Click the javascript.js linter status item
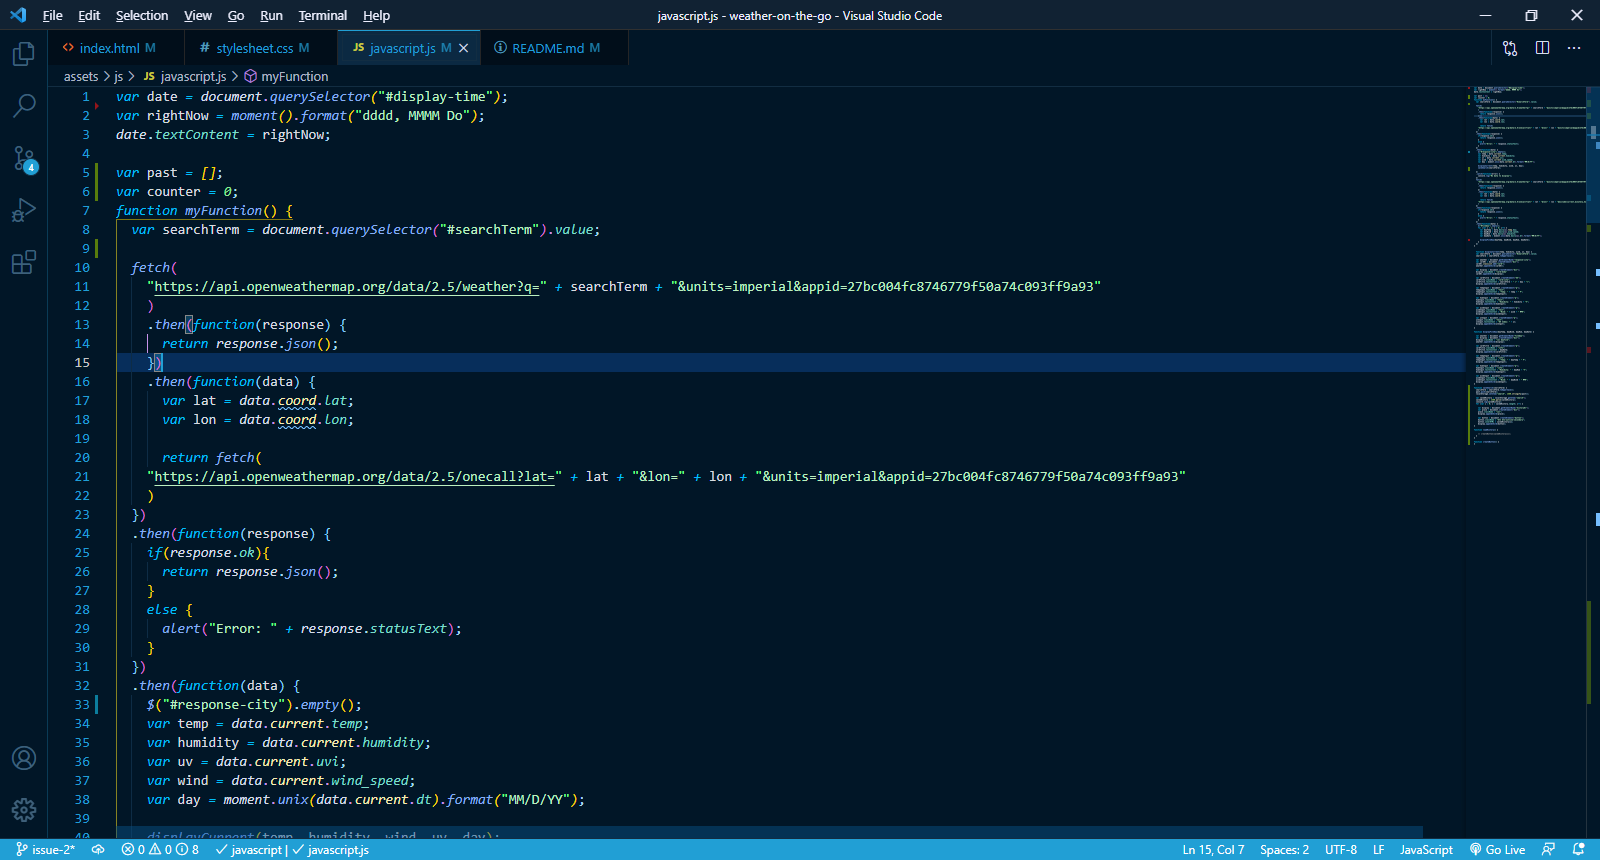 [x=331, y=850]
